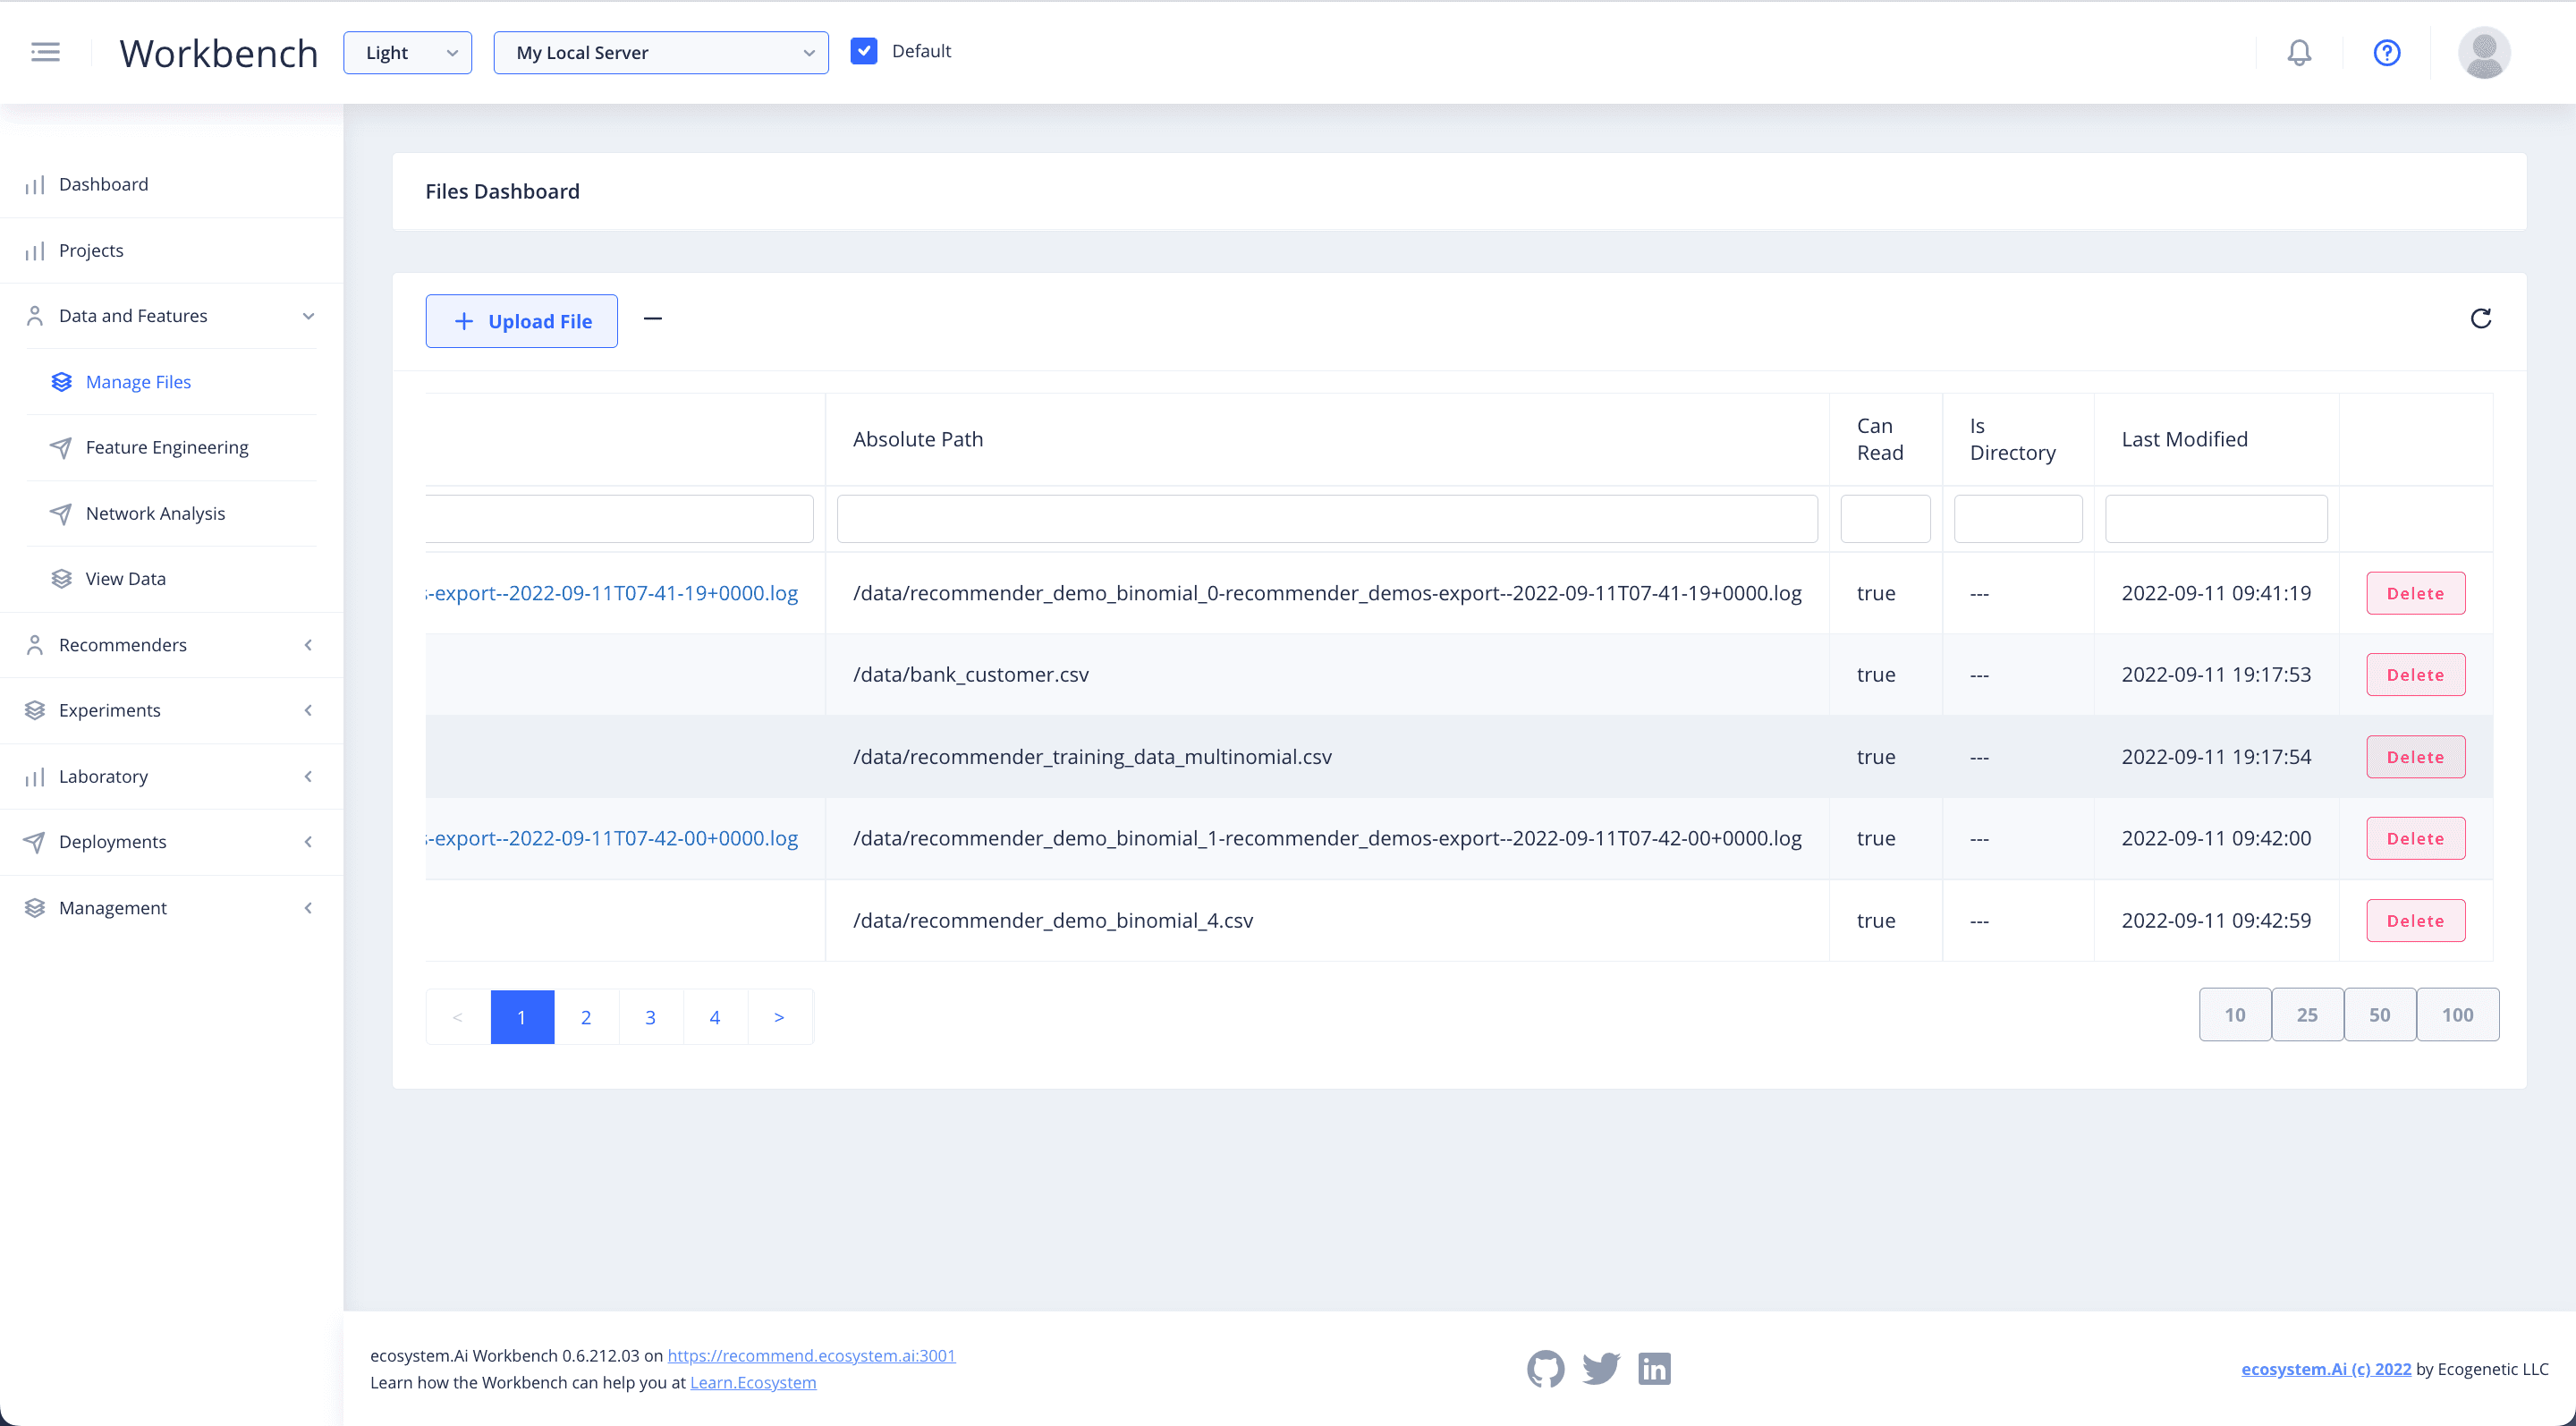Open the help question mark icon
2576x1426 pixels.
(2387, 52)
